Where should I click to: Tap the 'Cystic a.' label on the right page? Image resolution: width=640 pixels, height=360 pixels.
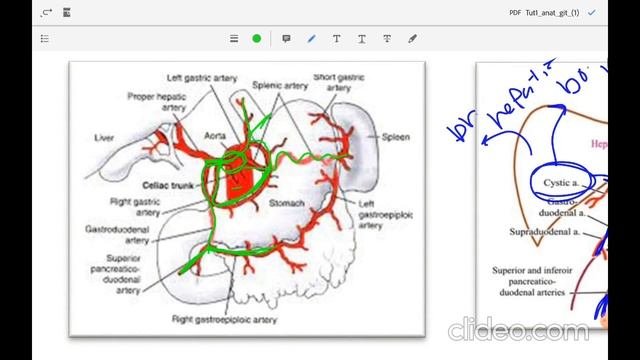pyautogui.click(x=561, y=183)
